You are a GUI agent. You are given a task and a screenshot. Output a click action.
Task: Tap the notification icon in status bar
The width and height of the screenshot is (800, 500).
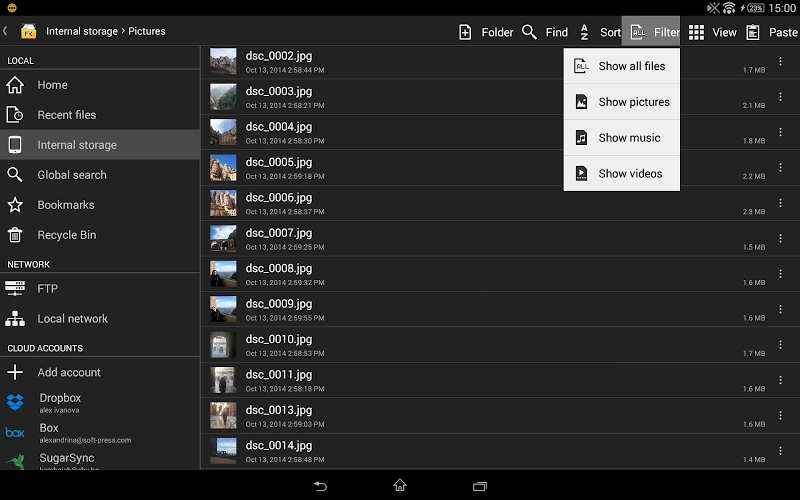[12, 8]
